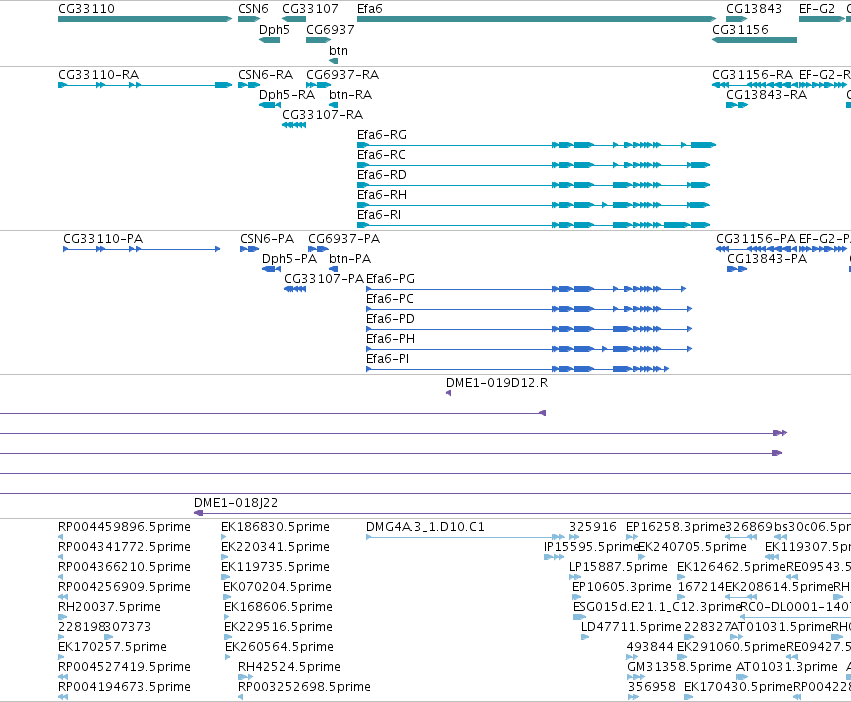Click EST RP004256909.5prime
Image resolution: width=851 pixels, height=702 pixels.
click(124, 587)
